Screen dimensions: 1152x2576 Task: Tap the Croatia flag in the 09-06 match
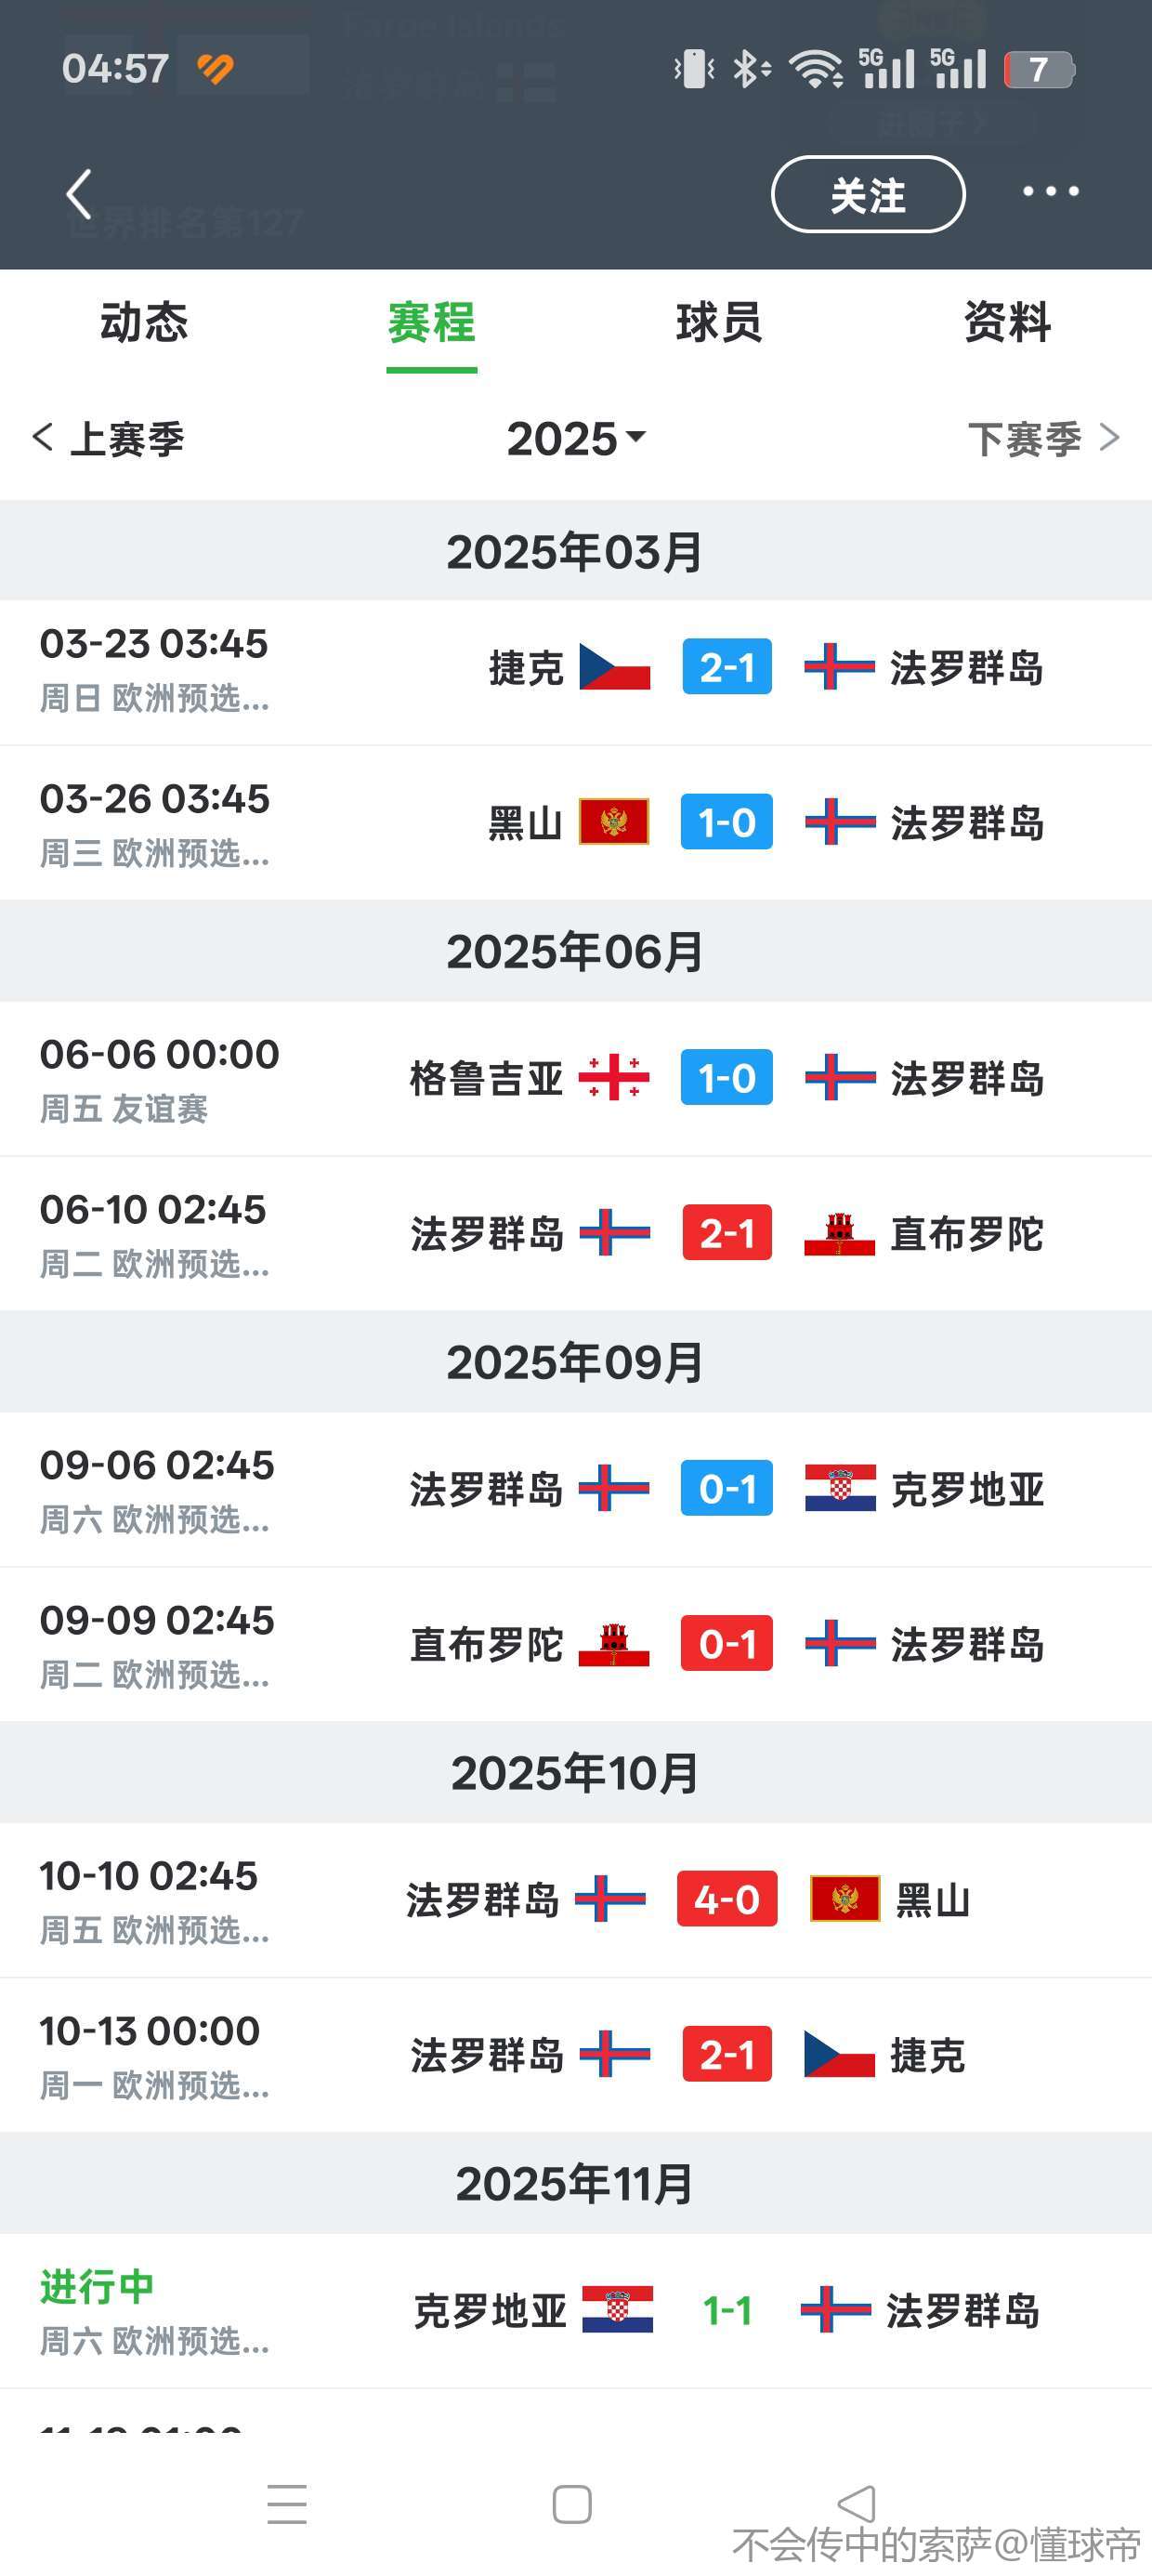tap(839, 1488)
